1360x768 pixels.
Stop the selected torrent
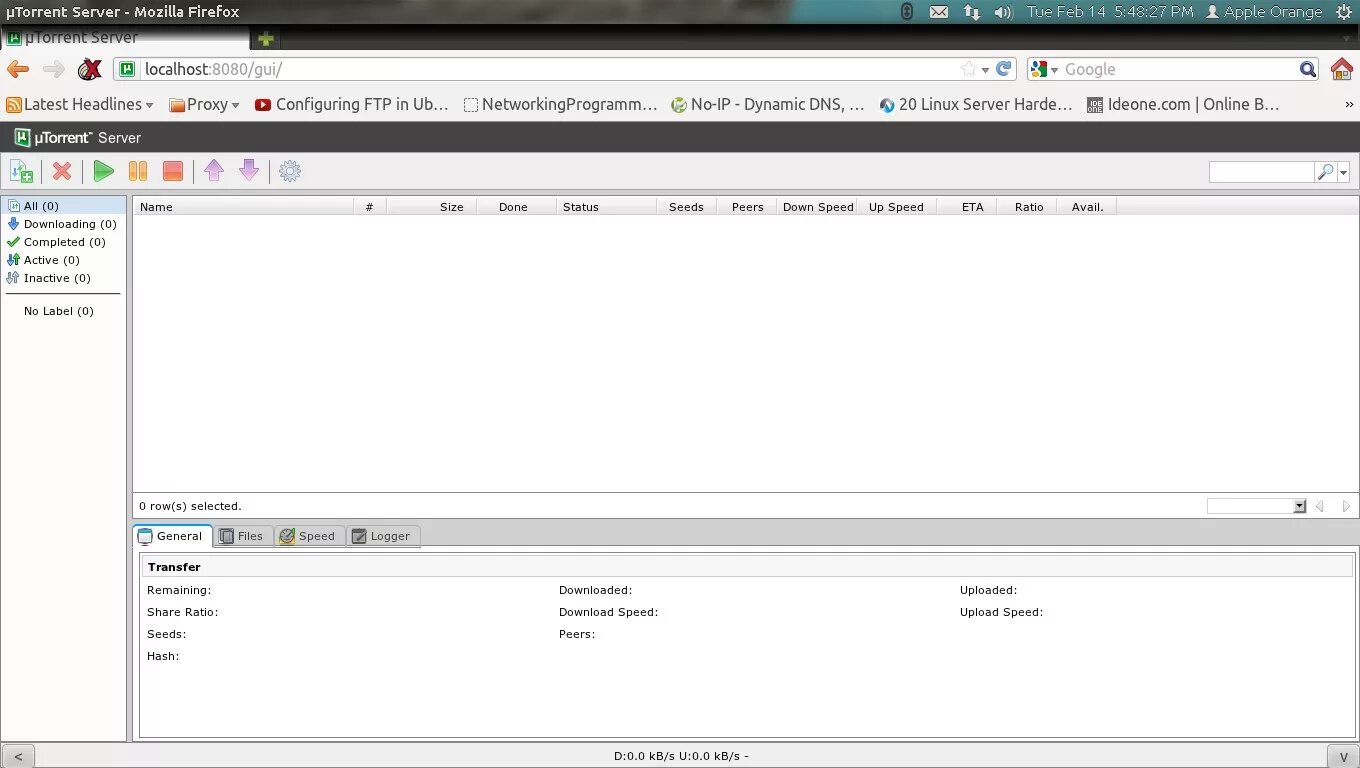click(172, 171)
